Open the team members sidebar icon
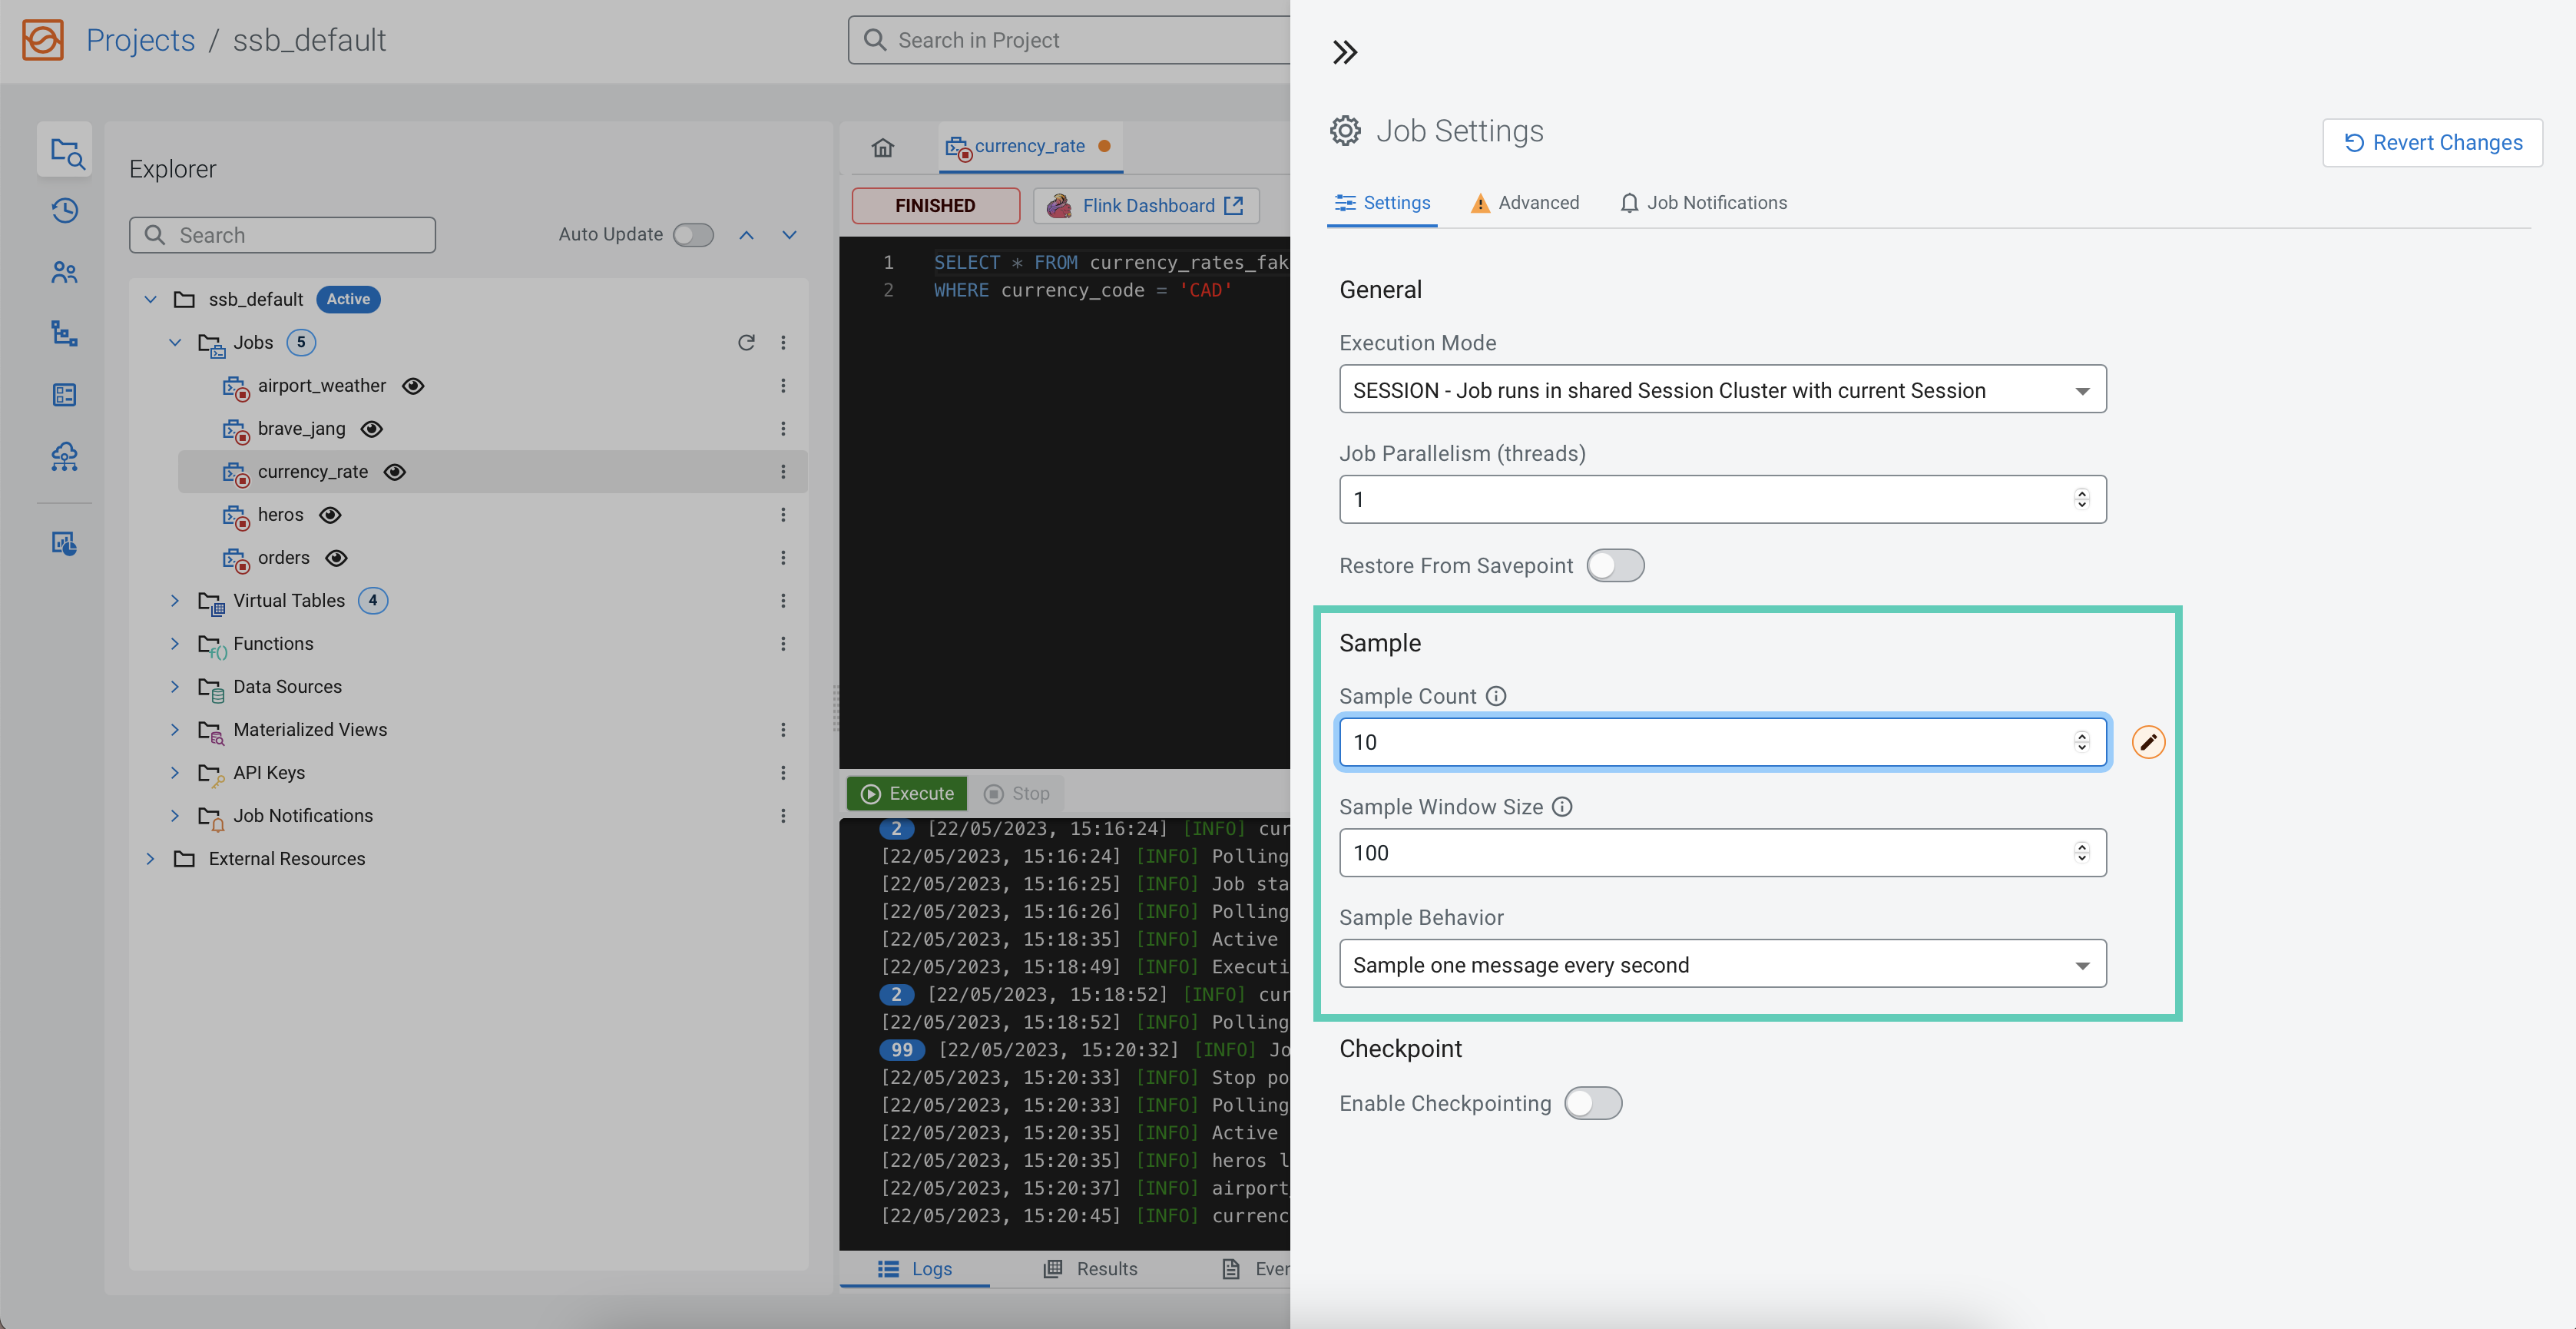This screenshot has height=1329, width=2576. 65,272
